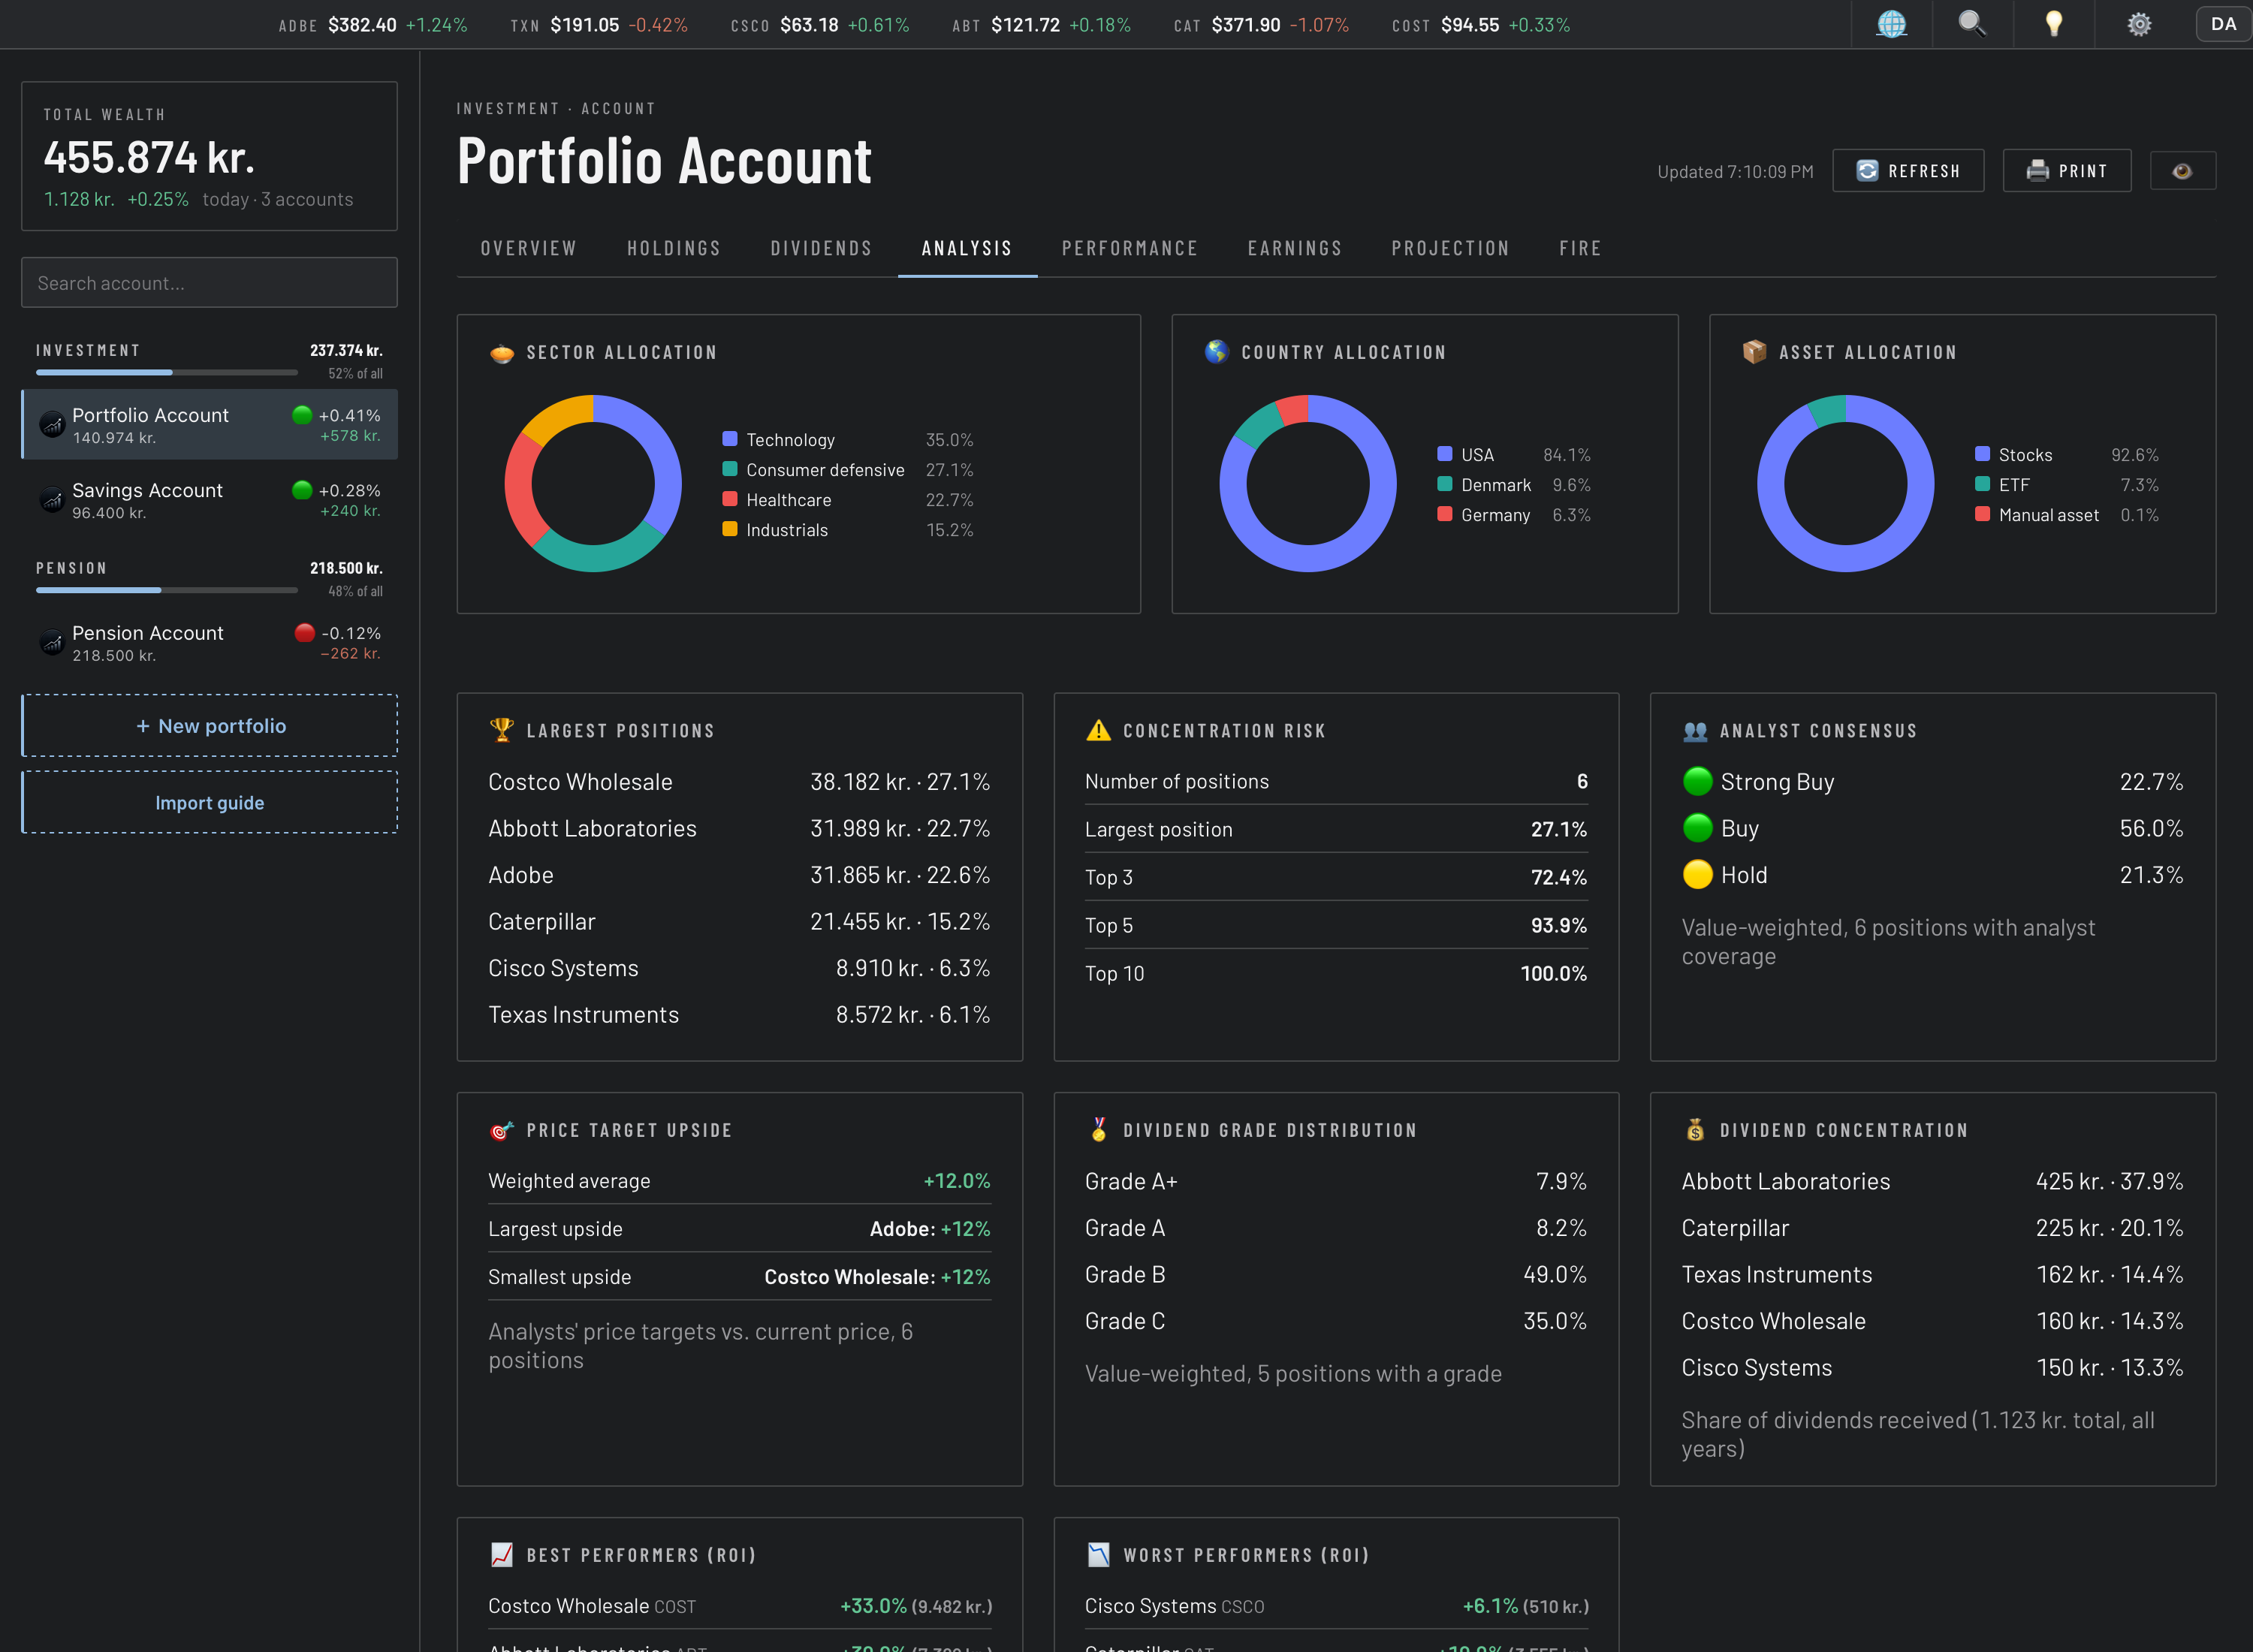The image size is (2253, 1652).
Task: Click the Costco Wholesale row in Largest Positions
Action: 739,782
